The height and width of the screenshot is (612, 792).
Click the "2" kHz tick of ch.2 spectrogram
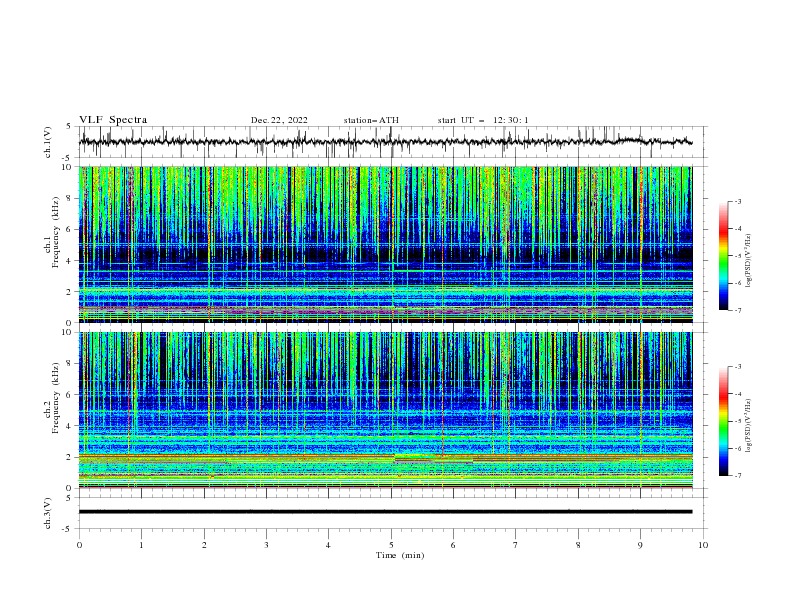point(71,457)
